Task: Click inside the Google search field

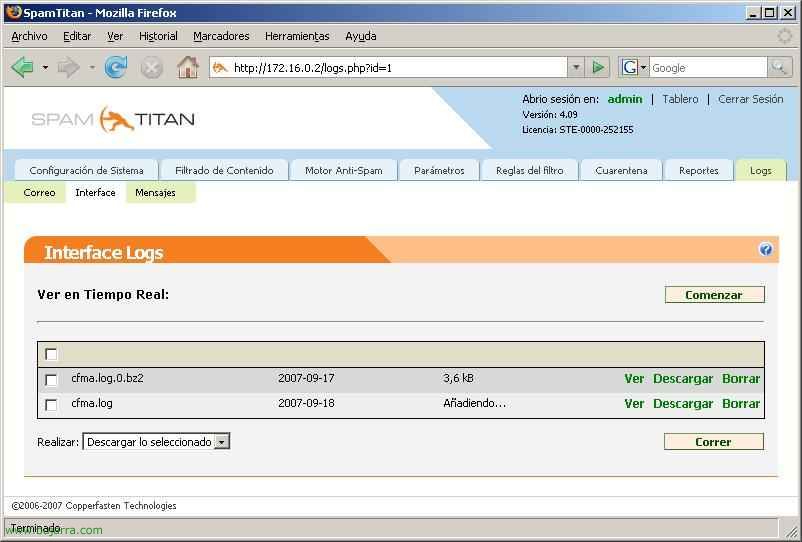Action: point(708,67)
